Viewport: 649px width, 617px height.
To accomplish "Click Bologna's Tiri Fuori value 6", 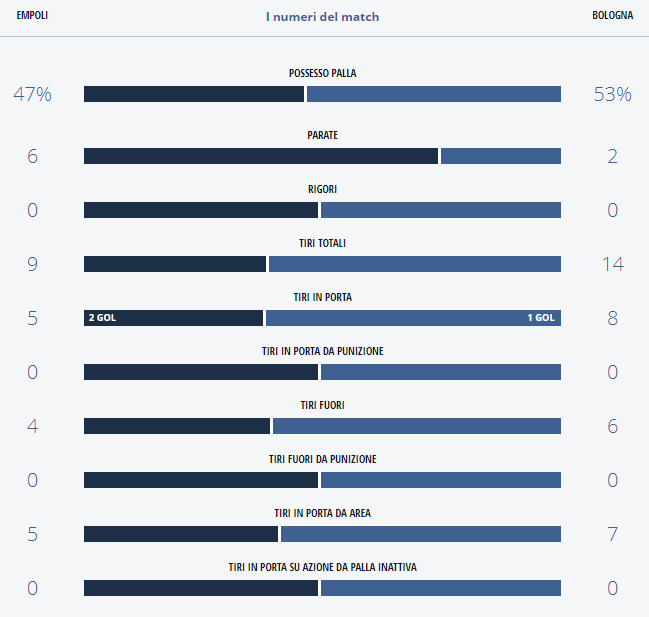I will (x=612, y=427).
